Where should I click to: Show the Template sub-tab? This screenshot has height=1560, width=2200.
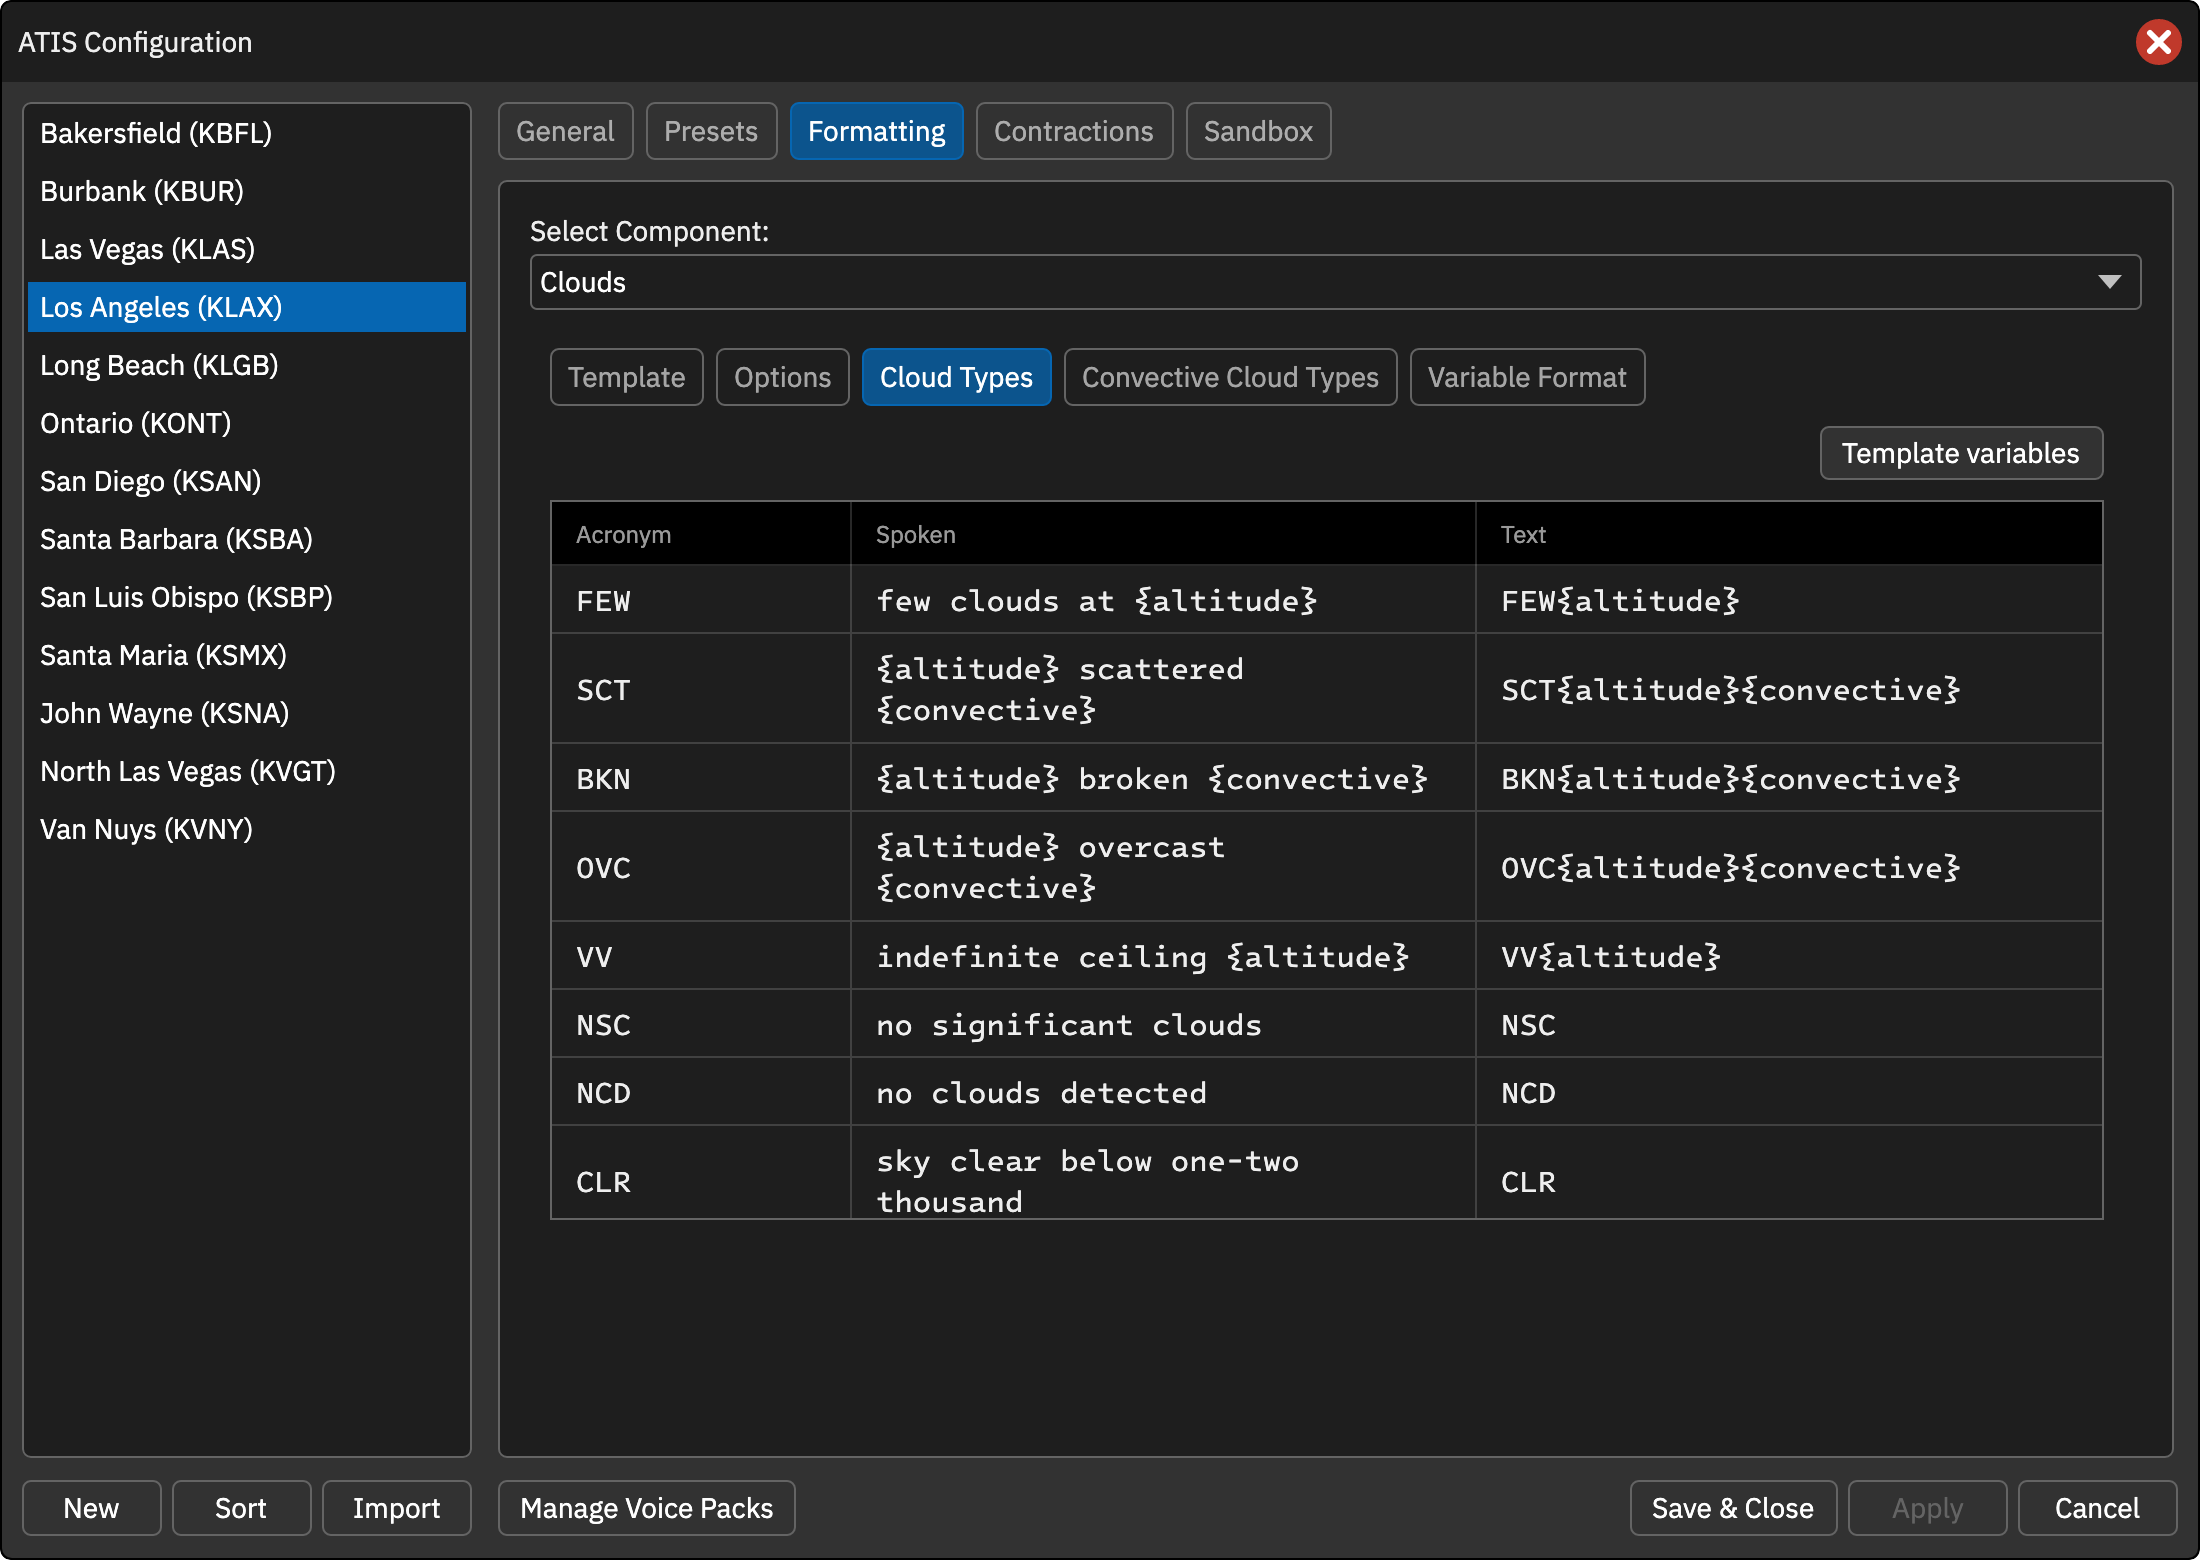tap(626, 377)
